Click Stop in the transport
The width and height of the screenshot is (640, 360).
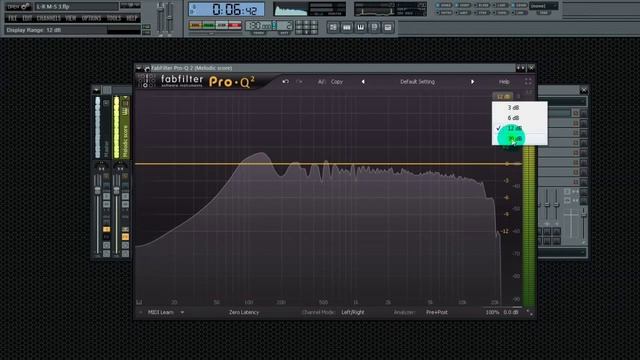click(222, 25)
